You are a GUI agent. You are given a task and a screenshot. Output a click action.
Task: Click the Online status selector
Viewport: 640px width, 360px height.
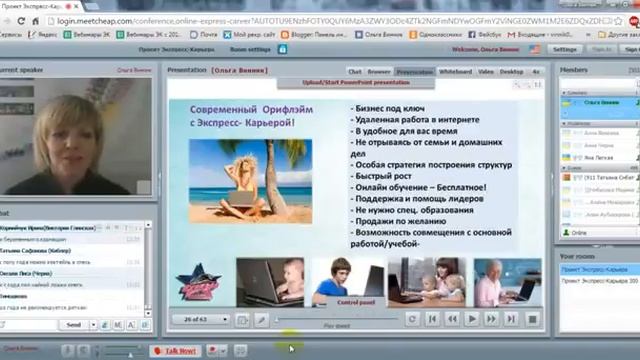pos(599,233)
